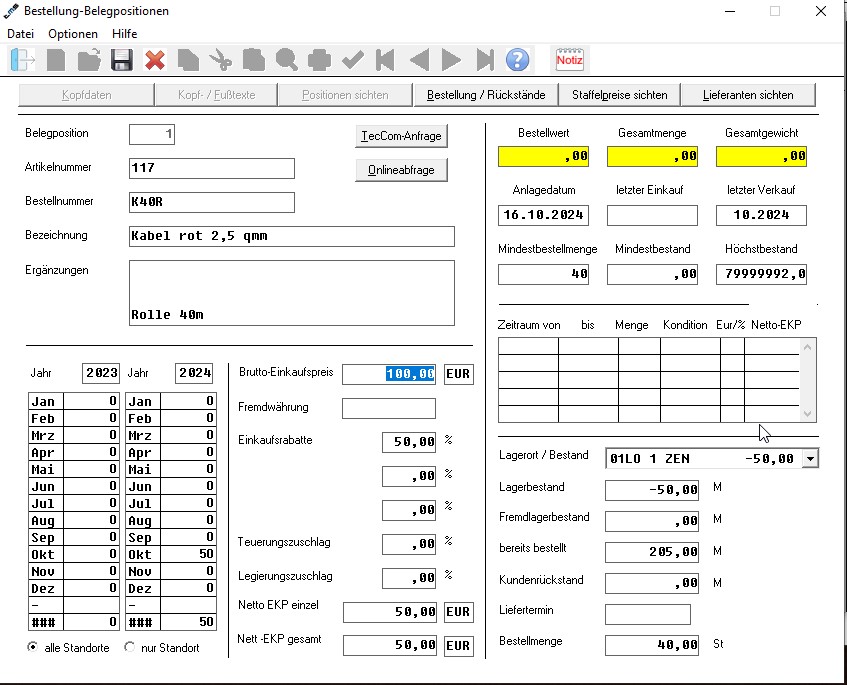
Task: Click the red X delete icon
Action: pyautogui.click(x=155, y=59)
